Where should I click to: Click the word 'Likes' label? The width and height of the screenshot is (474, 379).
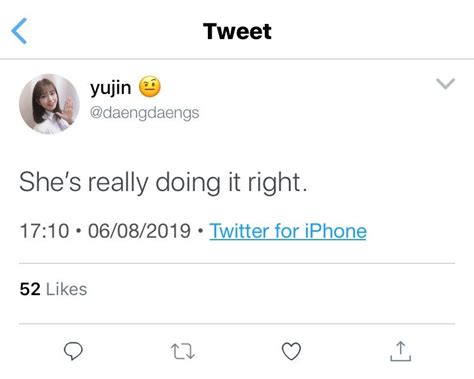click(66, 289)
